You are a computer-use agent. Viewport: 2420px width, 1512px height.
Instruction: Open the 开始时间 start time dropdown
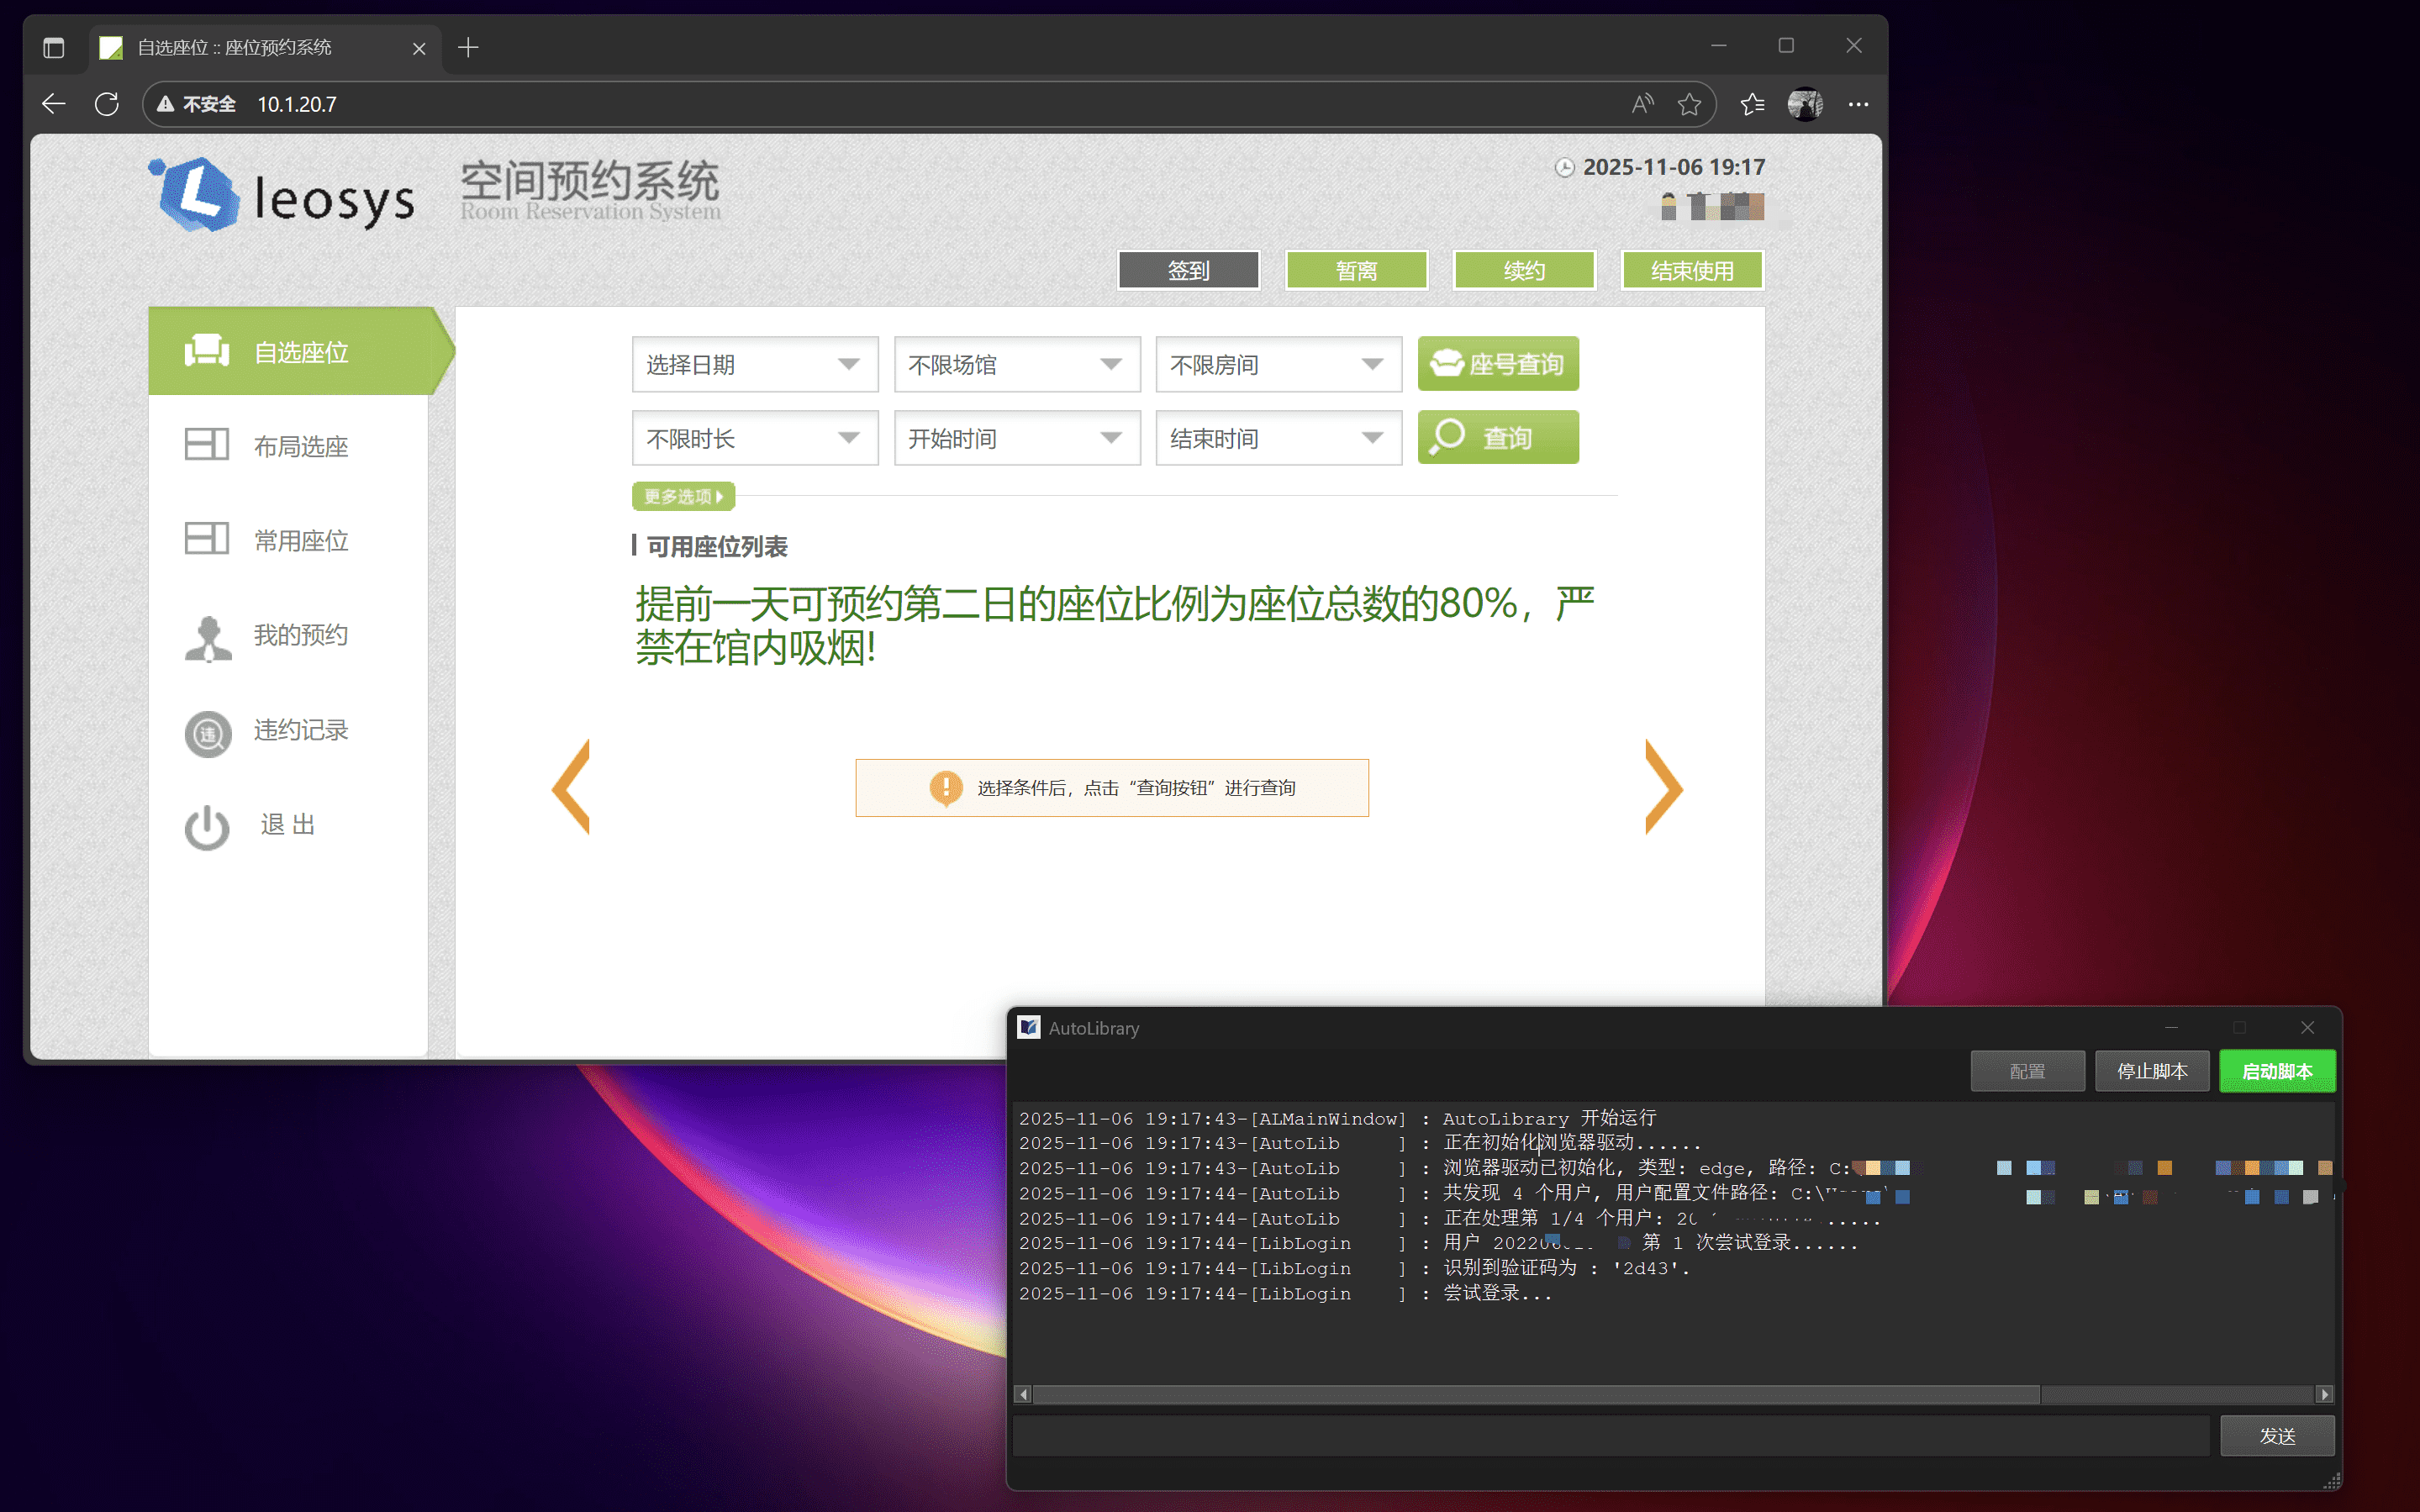(1016, 438)
